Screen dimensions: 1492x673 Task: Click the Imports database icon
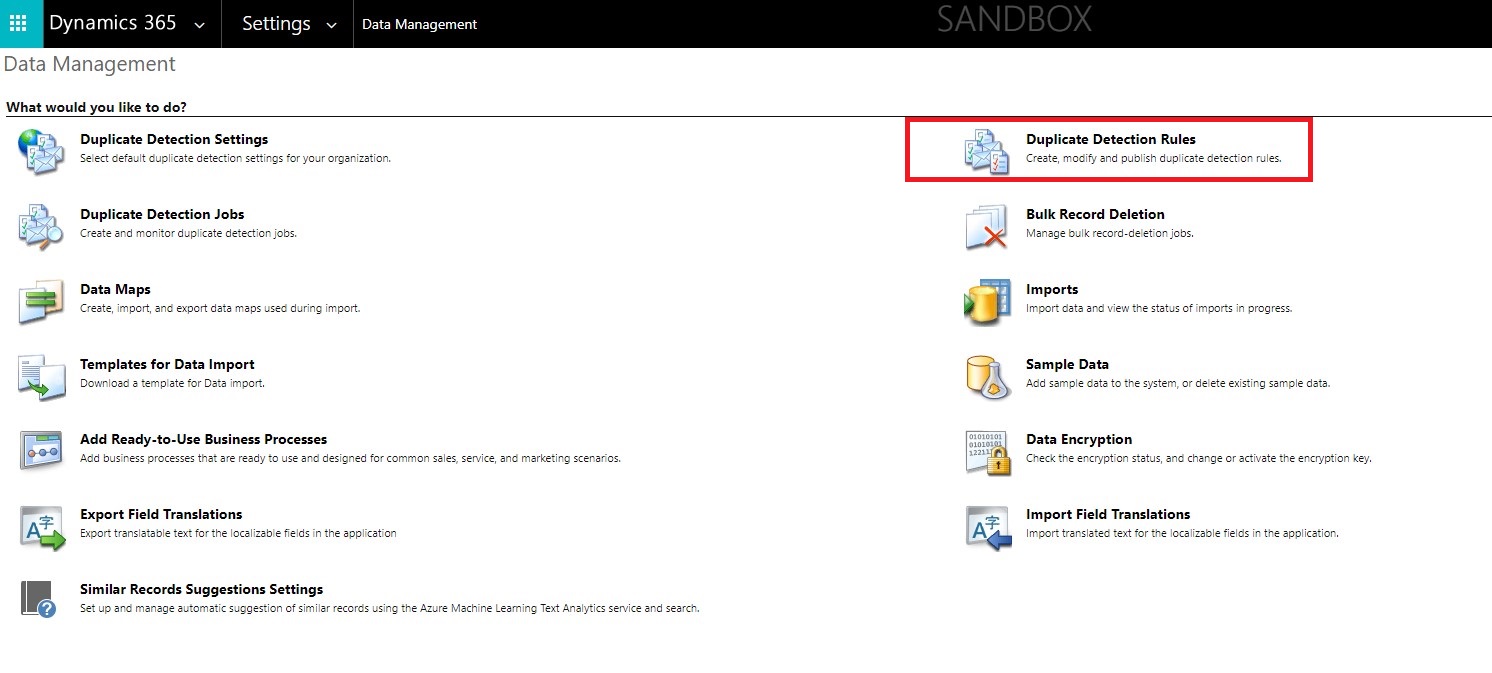[986, 302]
